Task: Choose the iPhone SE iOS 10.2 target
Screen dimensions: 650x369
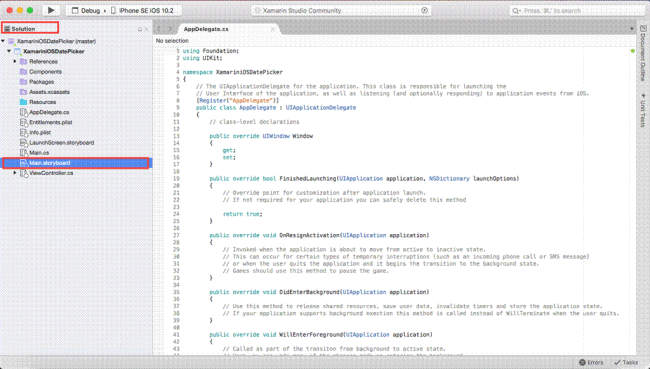Action: pos(142,11)
